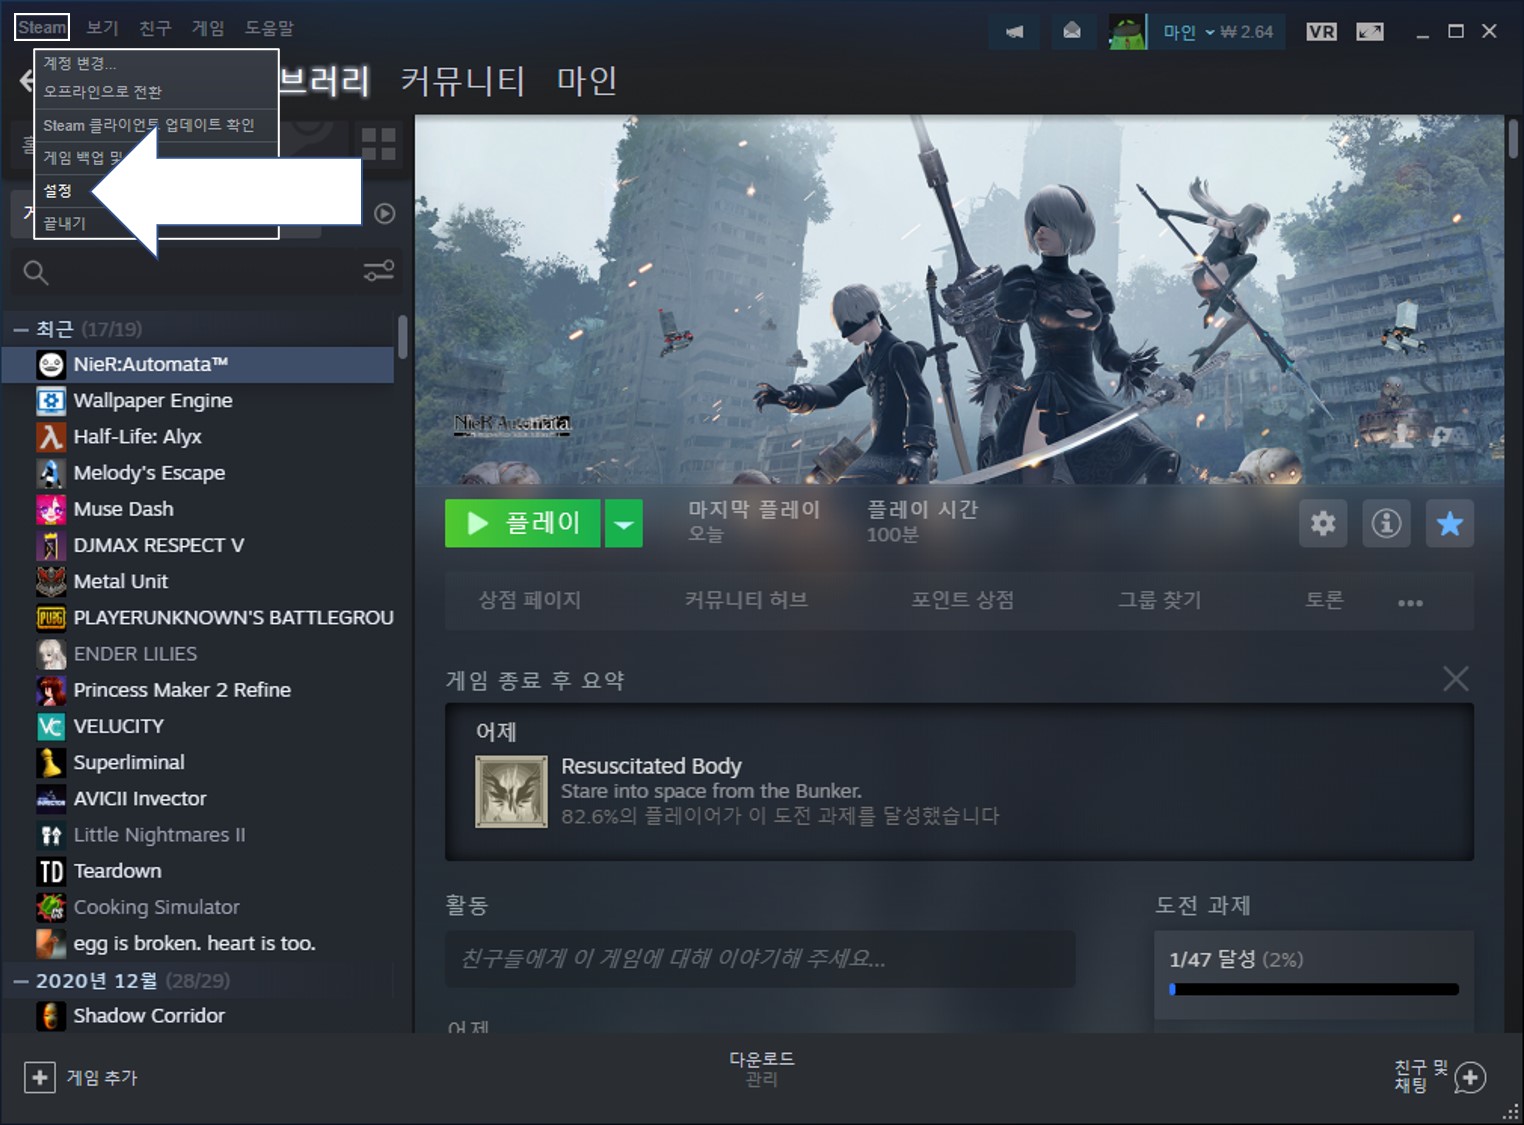
Task: Switch to the 마인 profile tab
Action: point(587,80)
